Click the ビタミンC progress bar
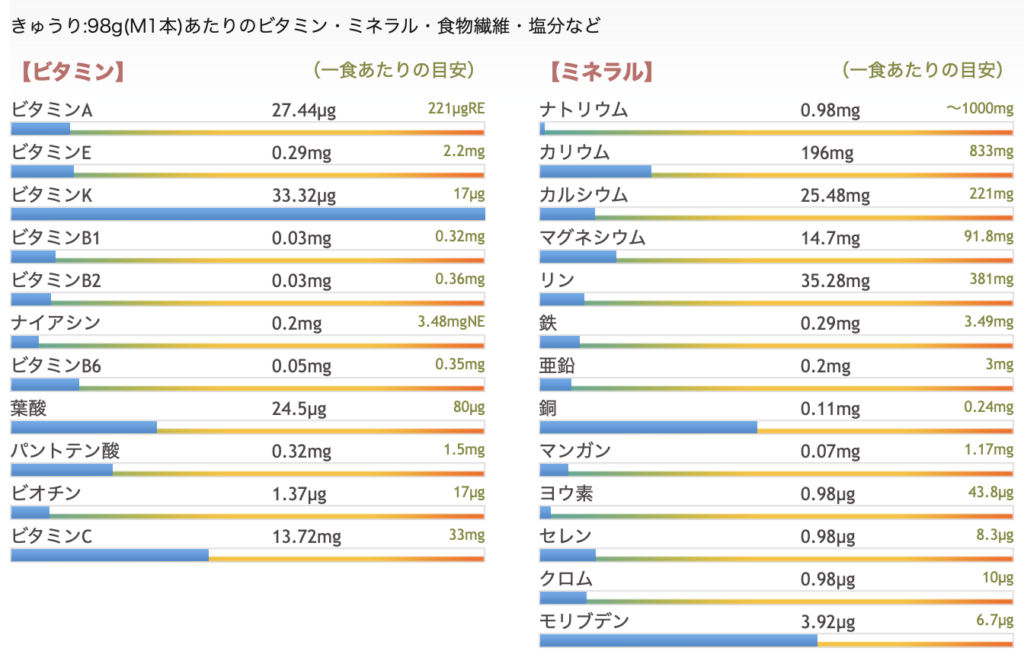The height and width of the screenshot is (664, 1024). 247,555
